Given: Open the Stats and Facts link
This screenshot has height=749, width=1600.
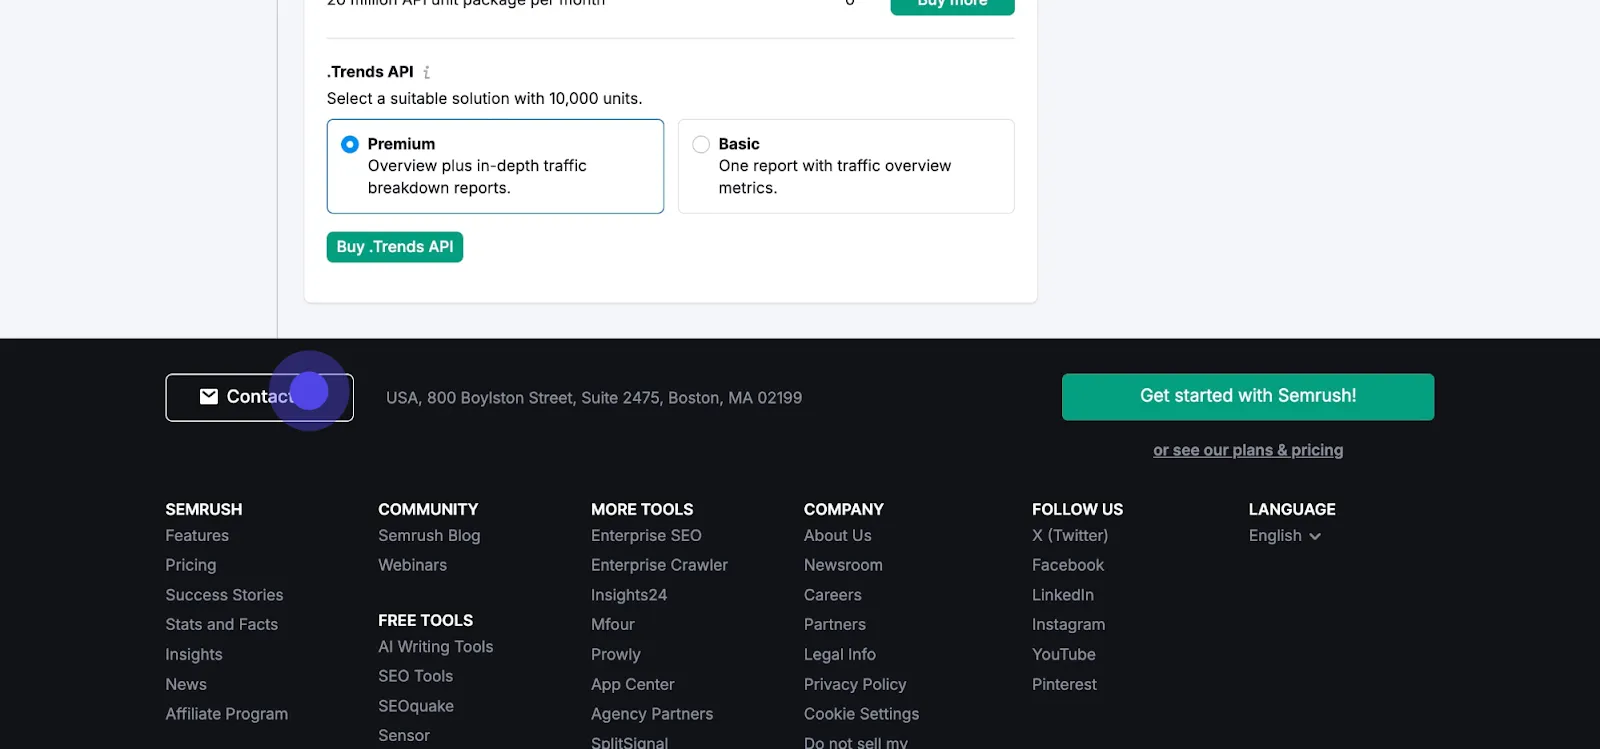Looking at the screenshot, I should click(222, 624).
